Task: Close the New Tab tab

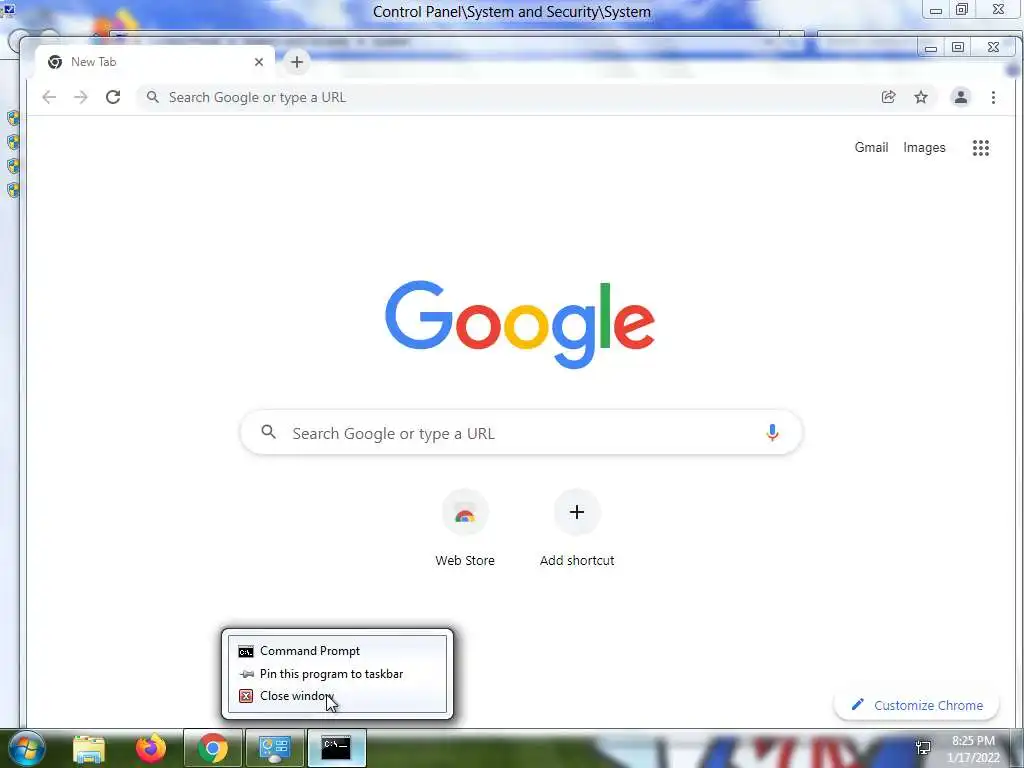Action: click(x=259, y=62)
